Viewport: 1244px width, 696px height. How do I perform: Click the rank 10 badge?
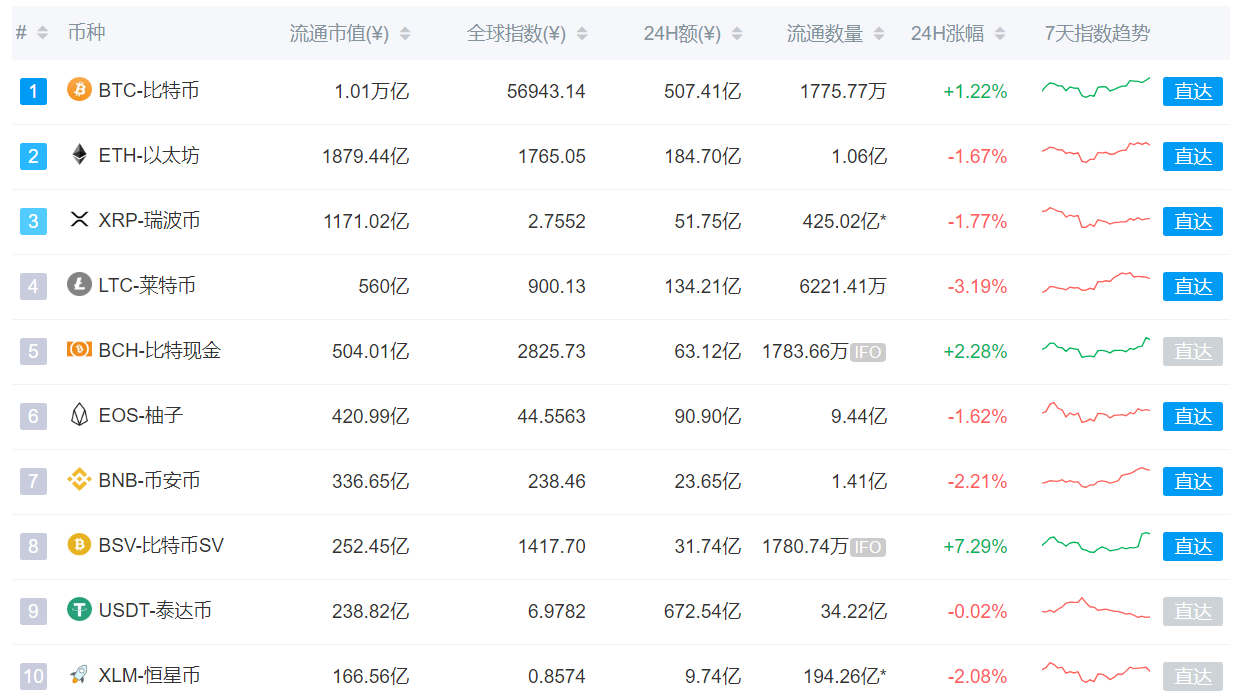point(33,677)
